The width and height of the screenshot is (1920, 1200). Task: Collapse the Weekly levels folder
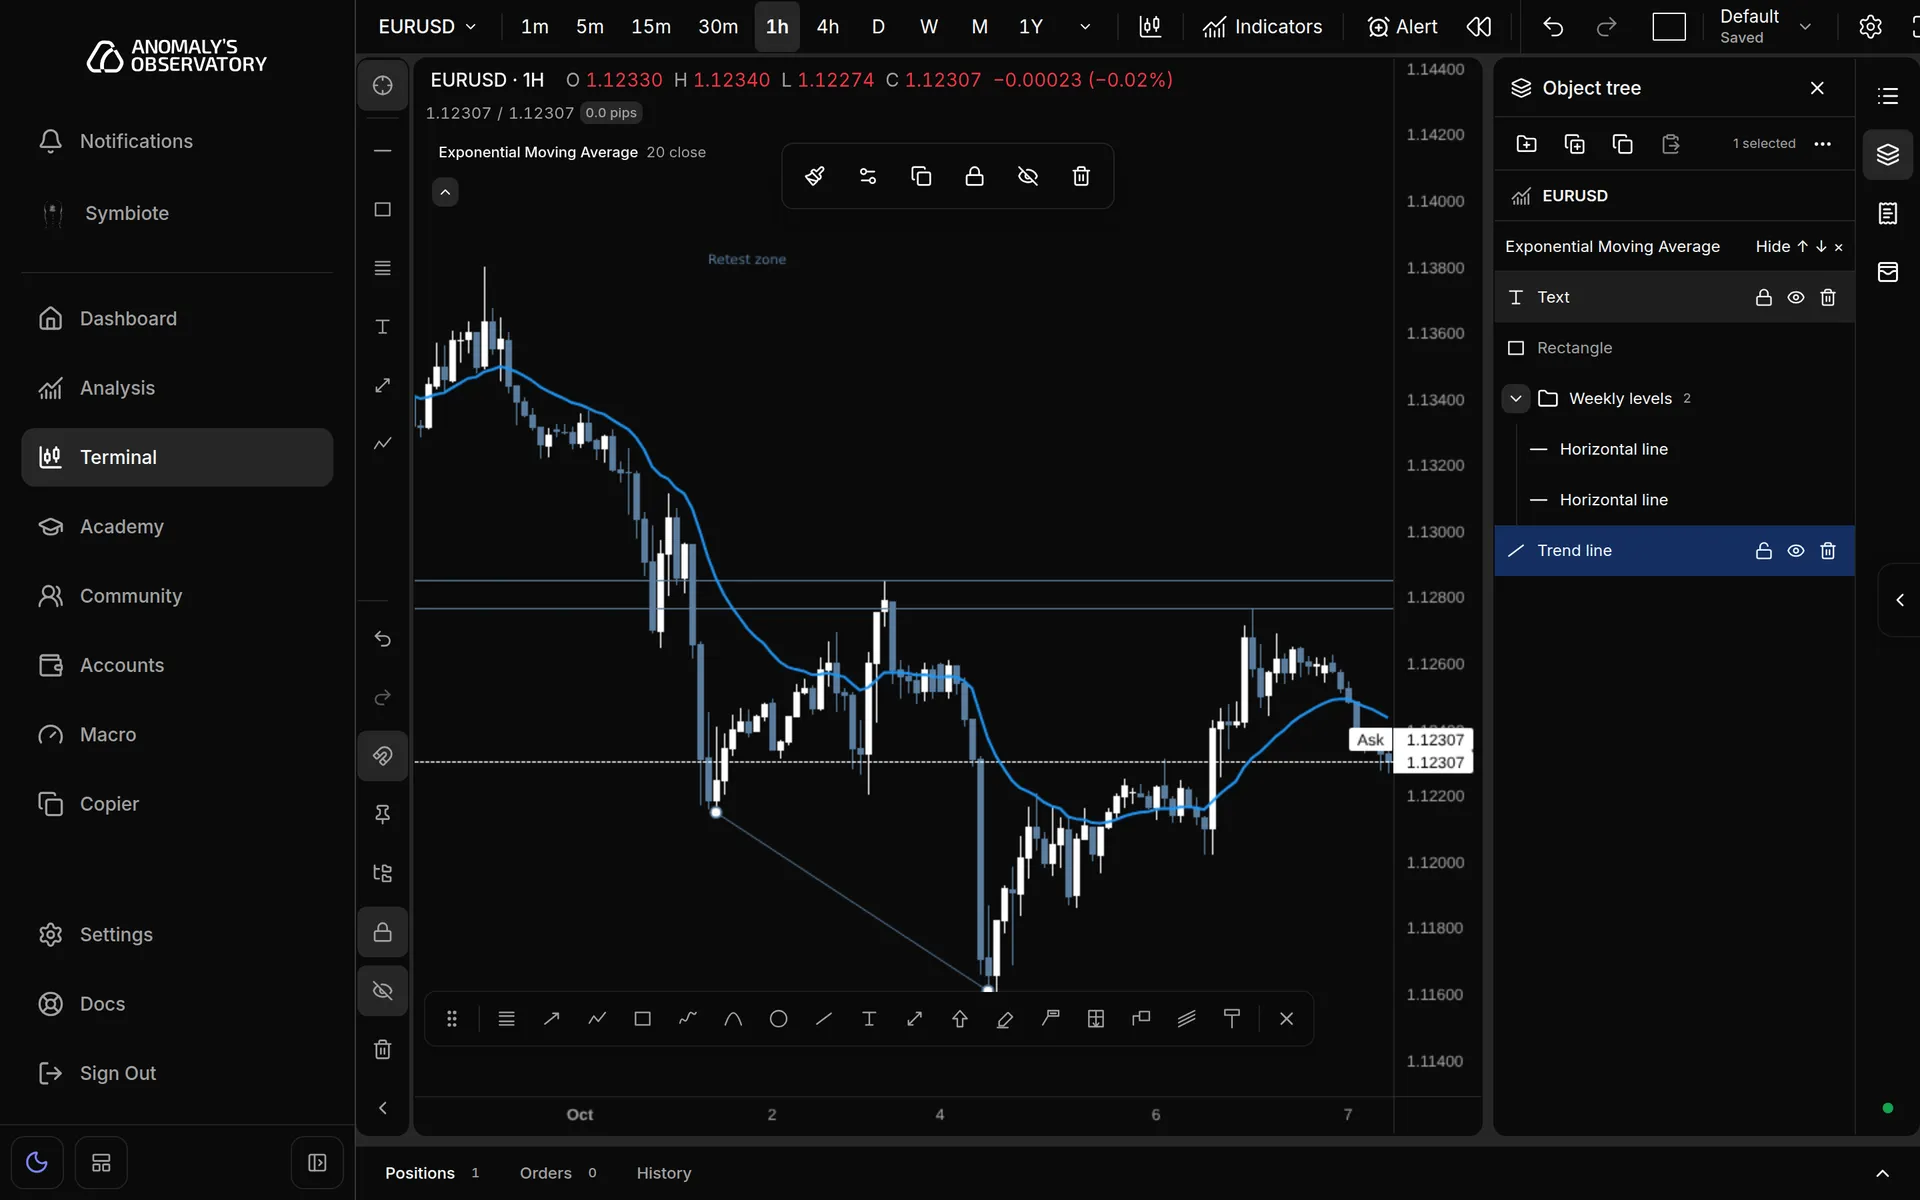pos(1515,399)
